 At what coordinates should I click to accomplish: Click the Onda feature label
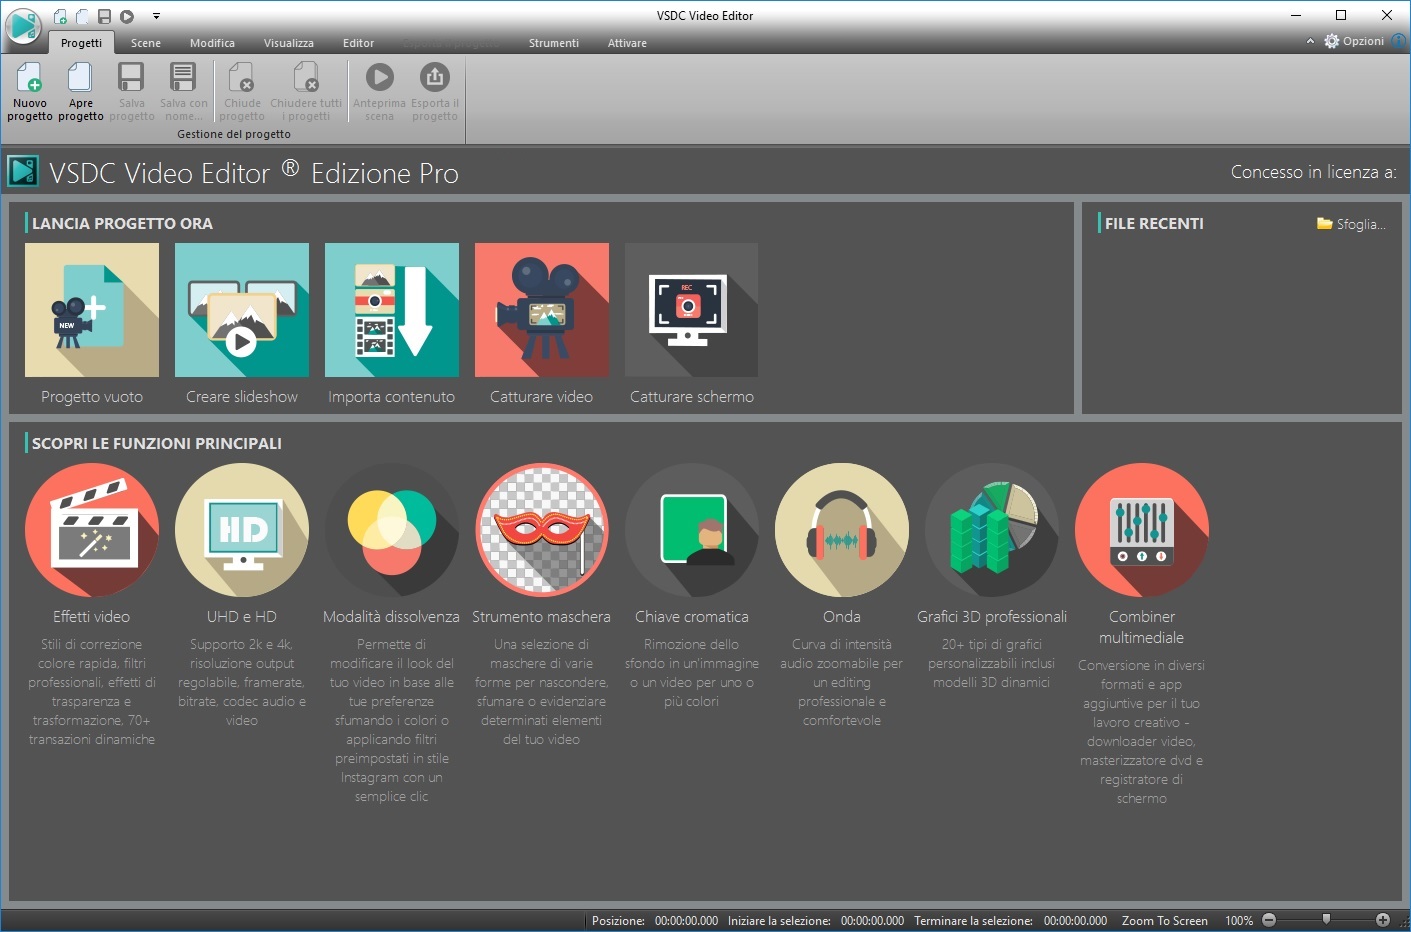[842, 617]
